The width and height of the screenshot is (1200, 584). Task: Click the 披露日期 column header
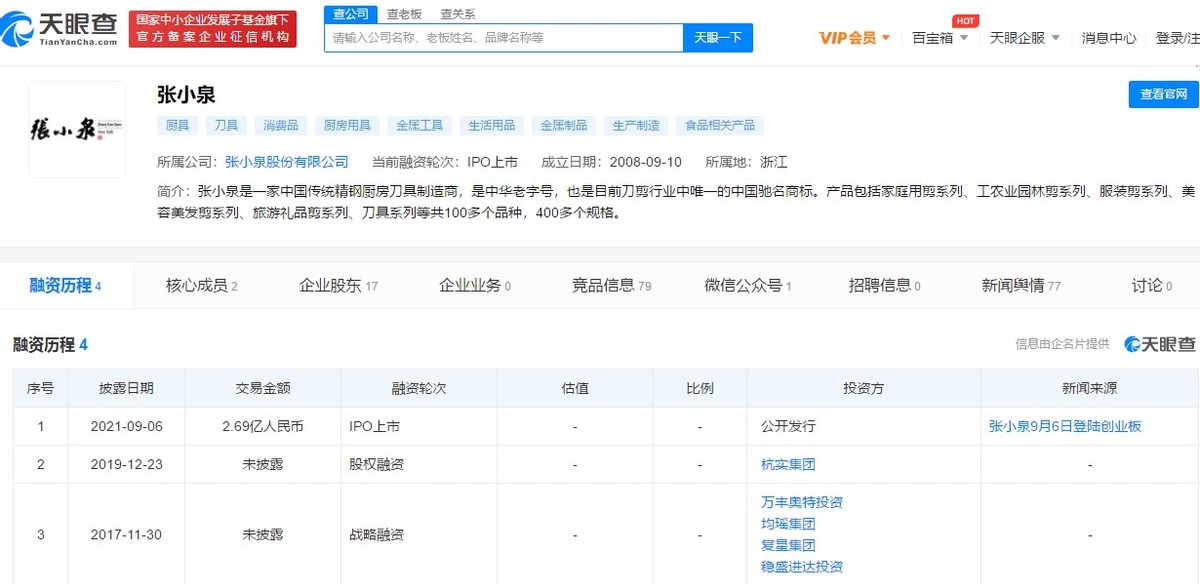(x=126, y=388)
